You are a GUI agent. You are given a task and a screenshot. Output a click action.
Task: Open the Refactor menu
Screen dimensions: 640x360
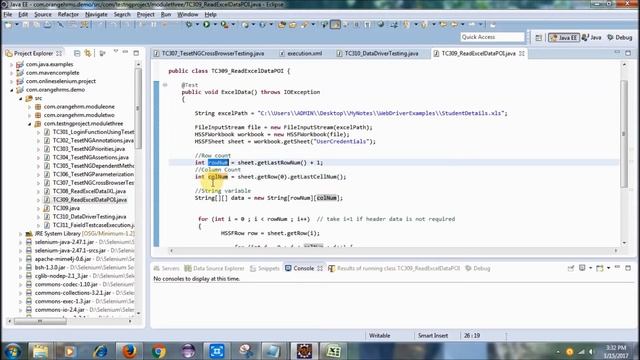click(x=68, y=14)
